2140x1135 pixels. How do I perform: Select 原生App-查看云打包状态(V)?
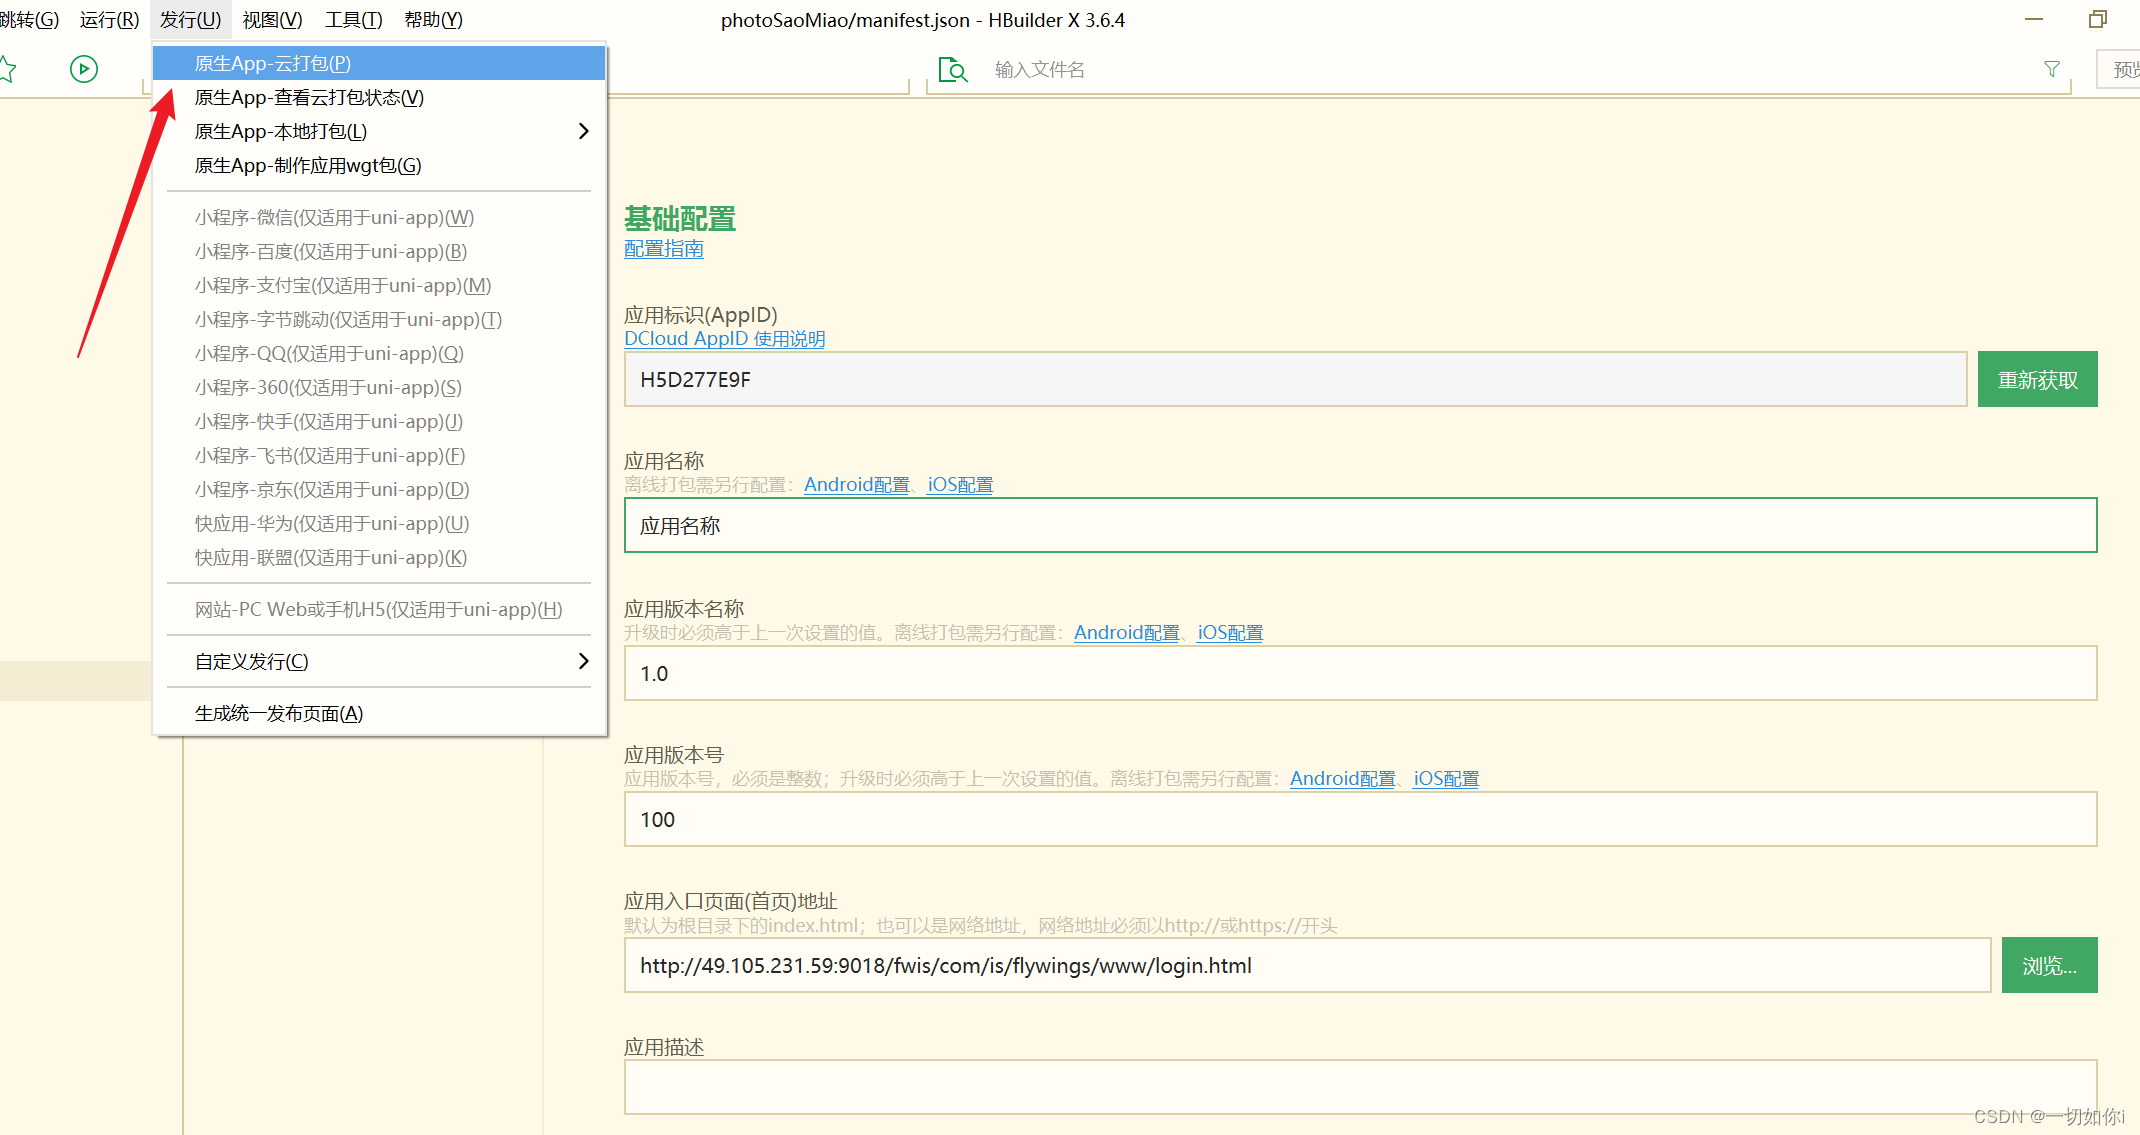(x=379, y=97)
